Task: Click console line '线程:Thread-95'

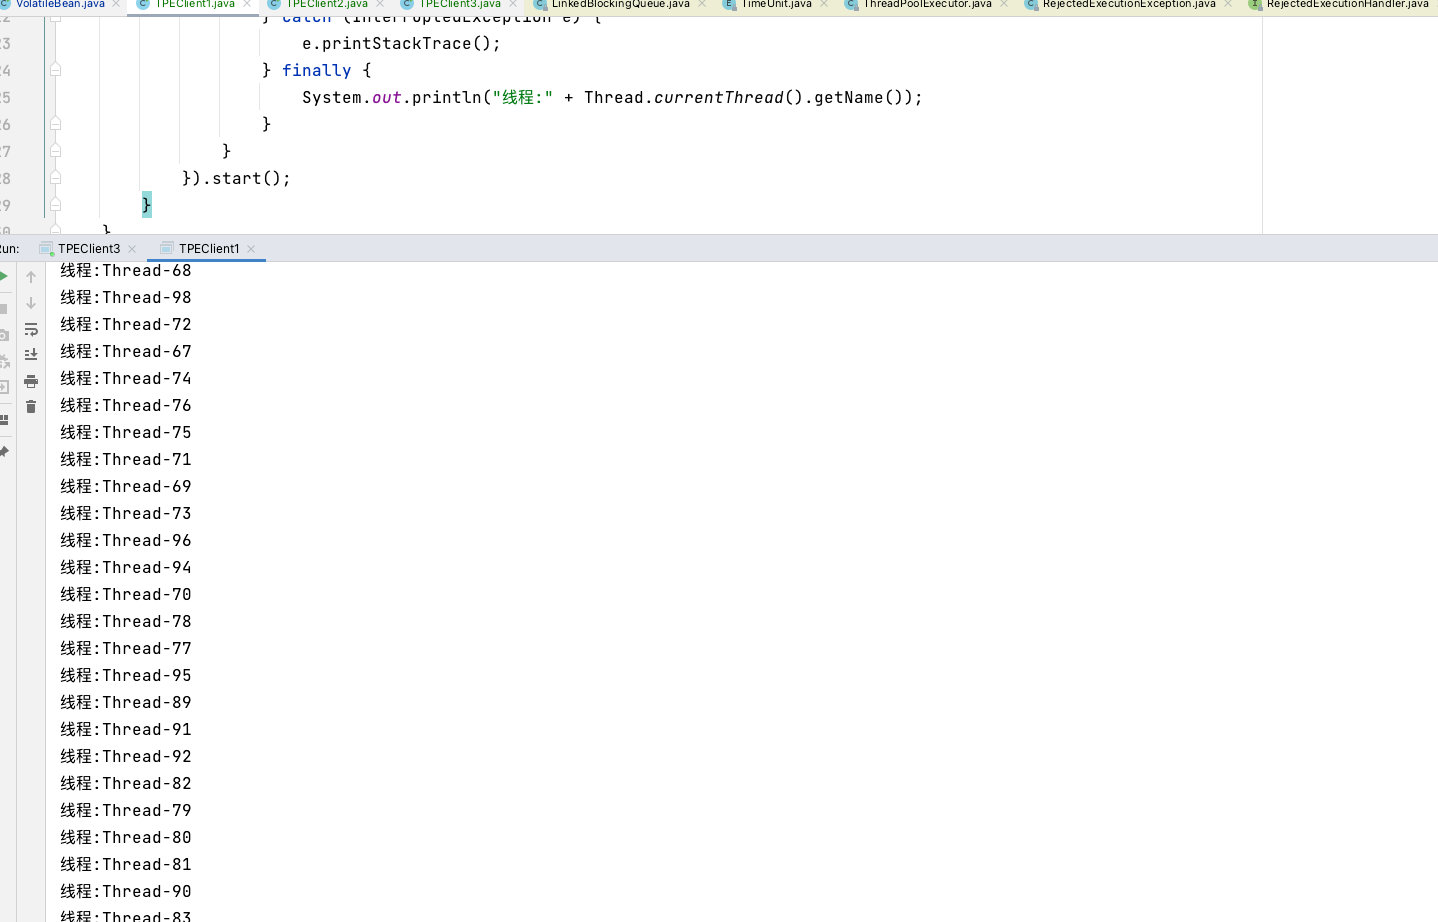Action: 125,675
